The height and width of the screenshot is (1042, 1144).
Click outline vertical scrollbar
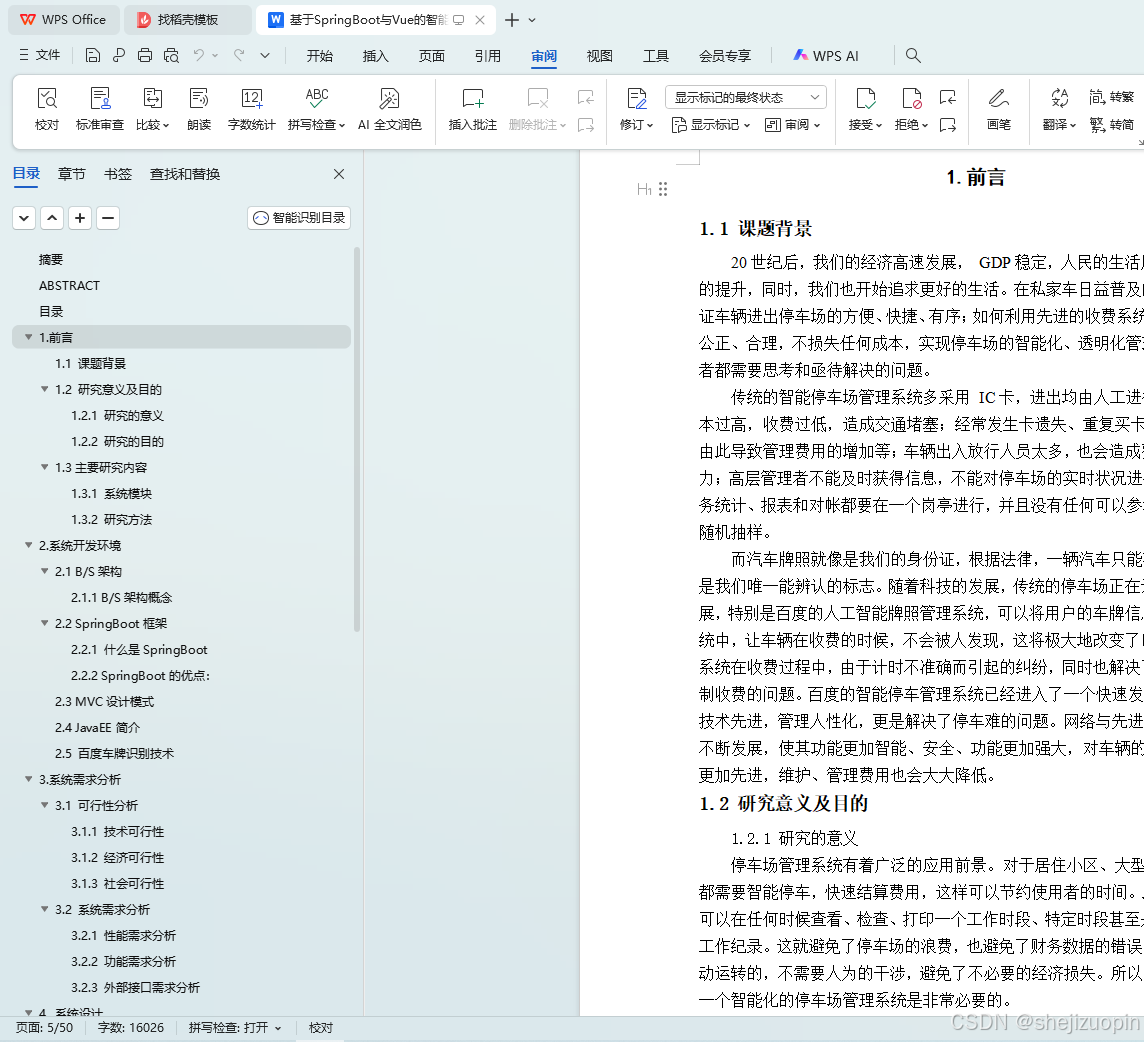357,439
